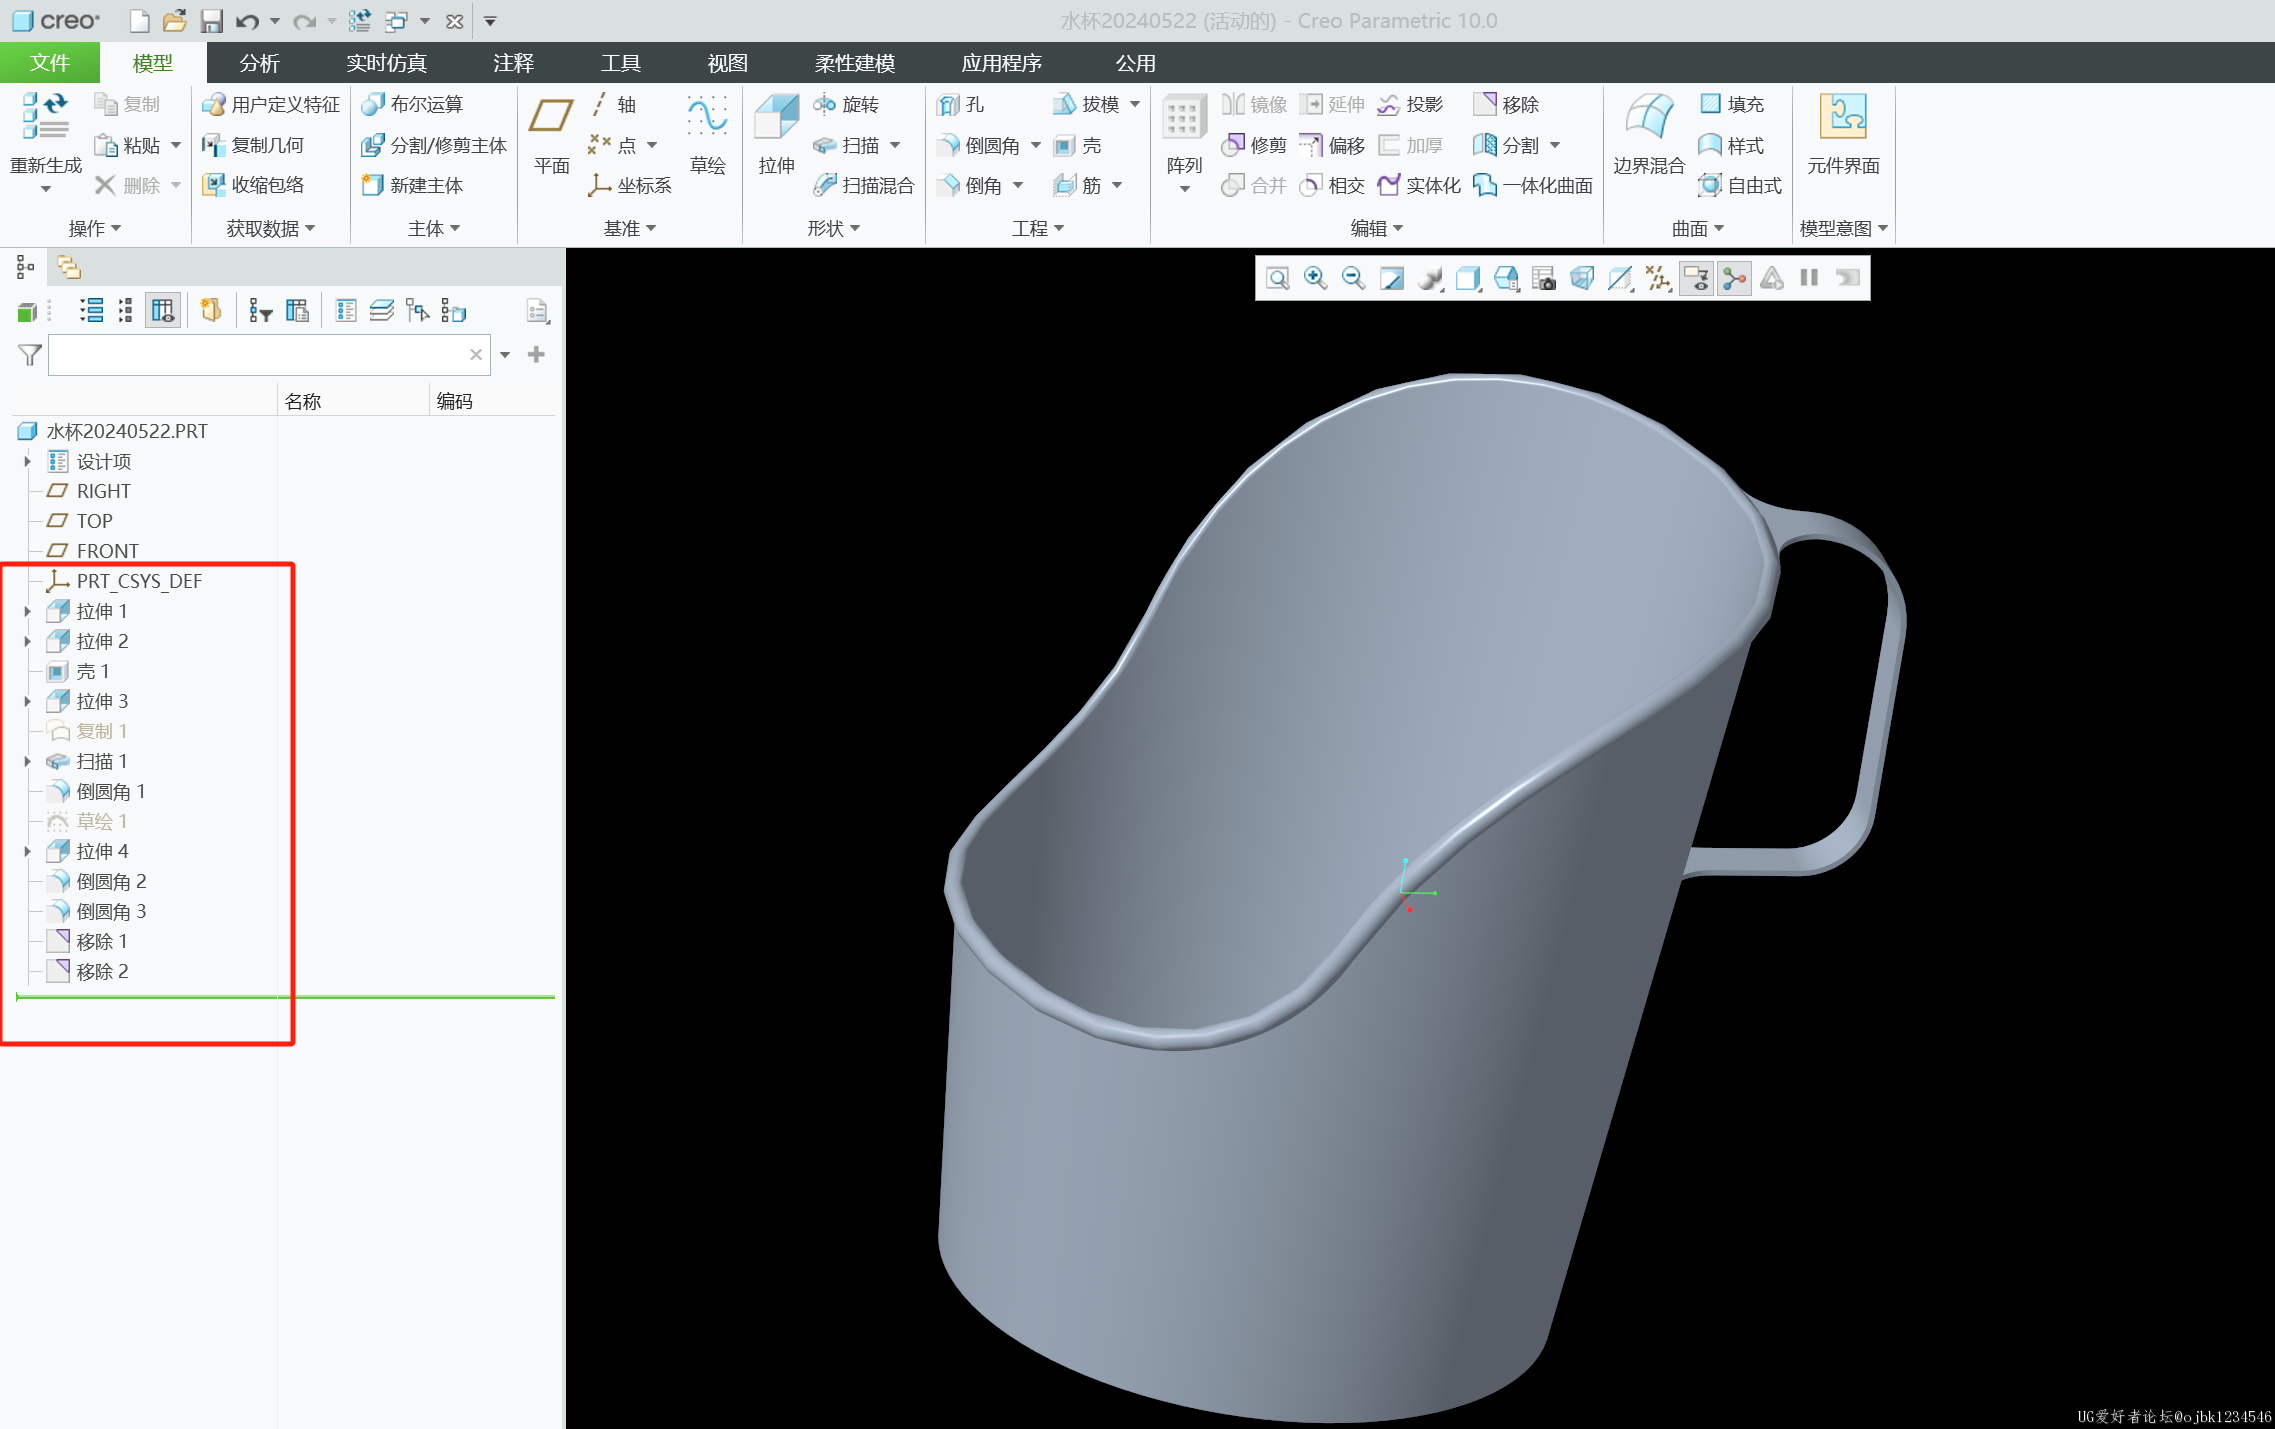
Task: Click the add filter plus button
Action: point(536,355)
